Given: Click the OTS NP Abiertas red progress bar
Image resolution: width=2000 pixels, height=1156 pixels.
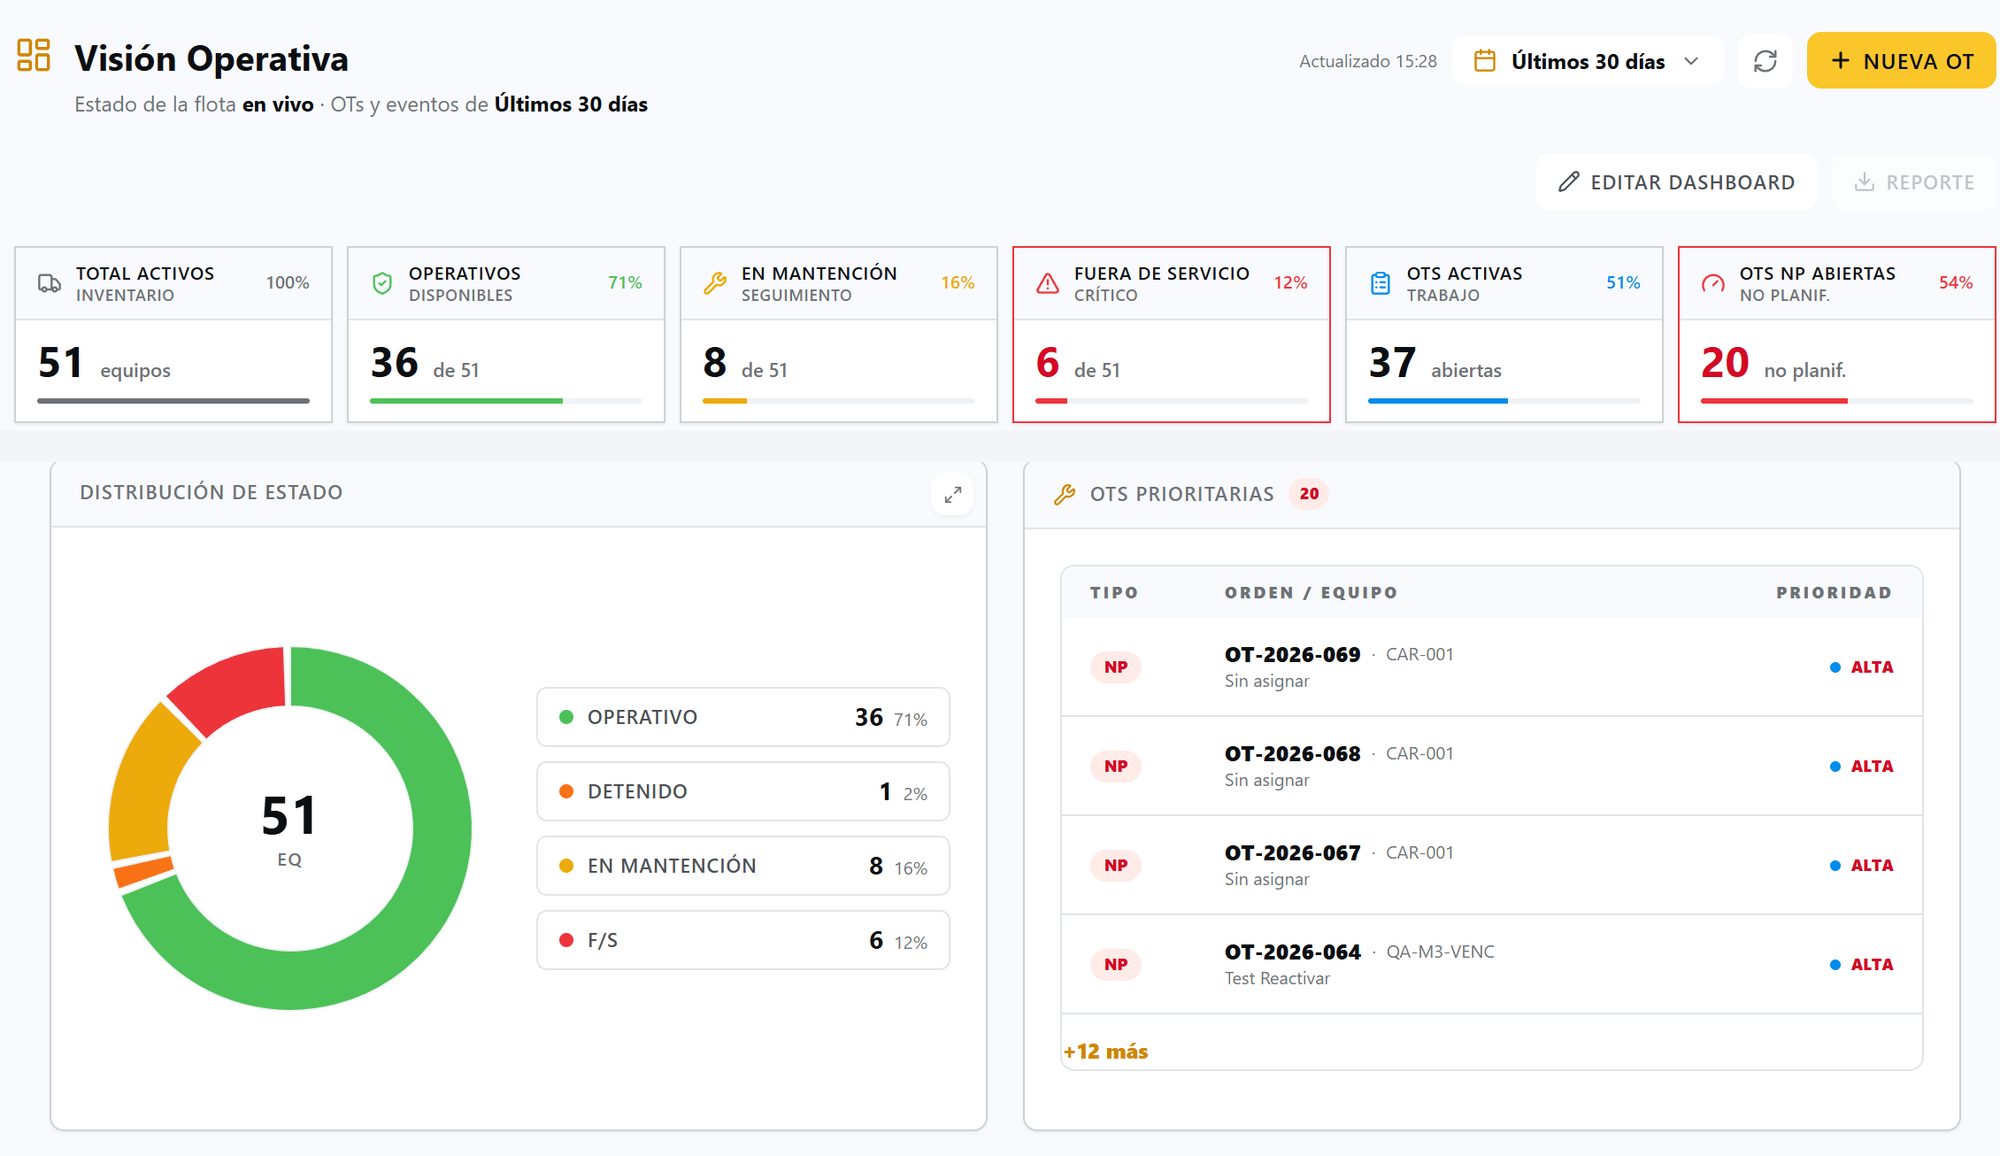Looking at the screenshot, I should [1837, 401].
